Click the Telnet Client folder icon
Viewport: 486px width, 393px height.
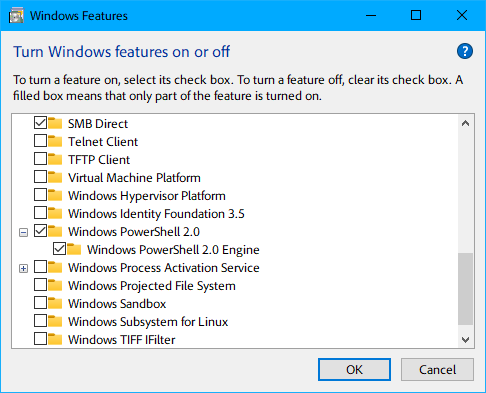coord(55,141)
